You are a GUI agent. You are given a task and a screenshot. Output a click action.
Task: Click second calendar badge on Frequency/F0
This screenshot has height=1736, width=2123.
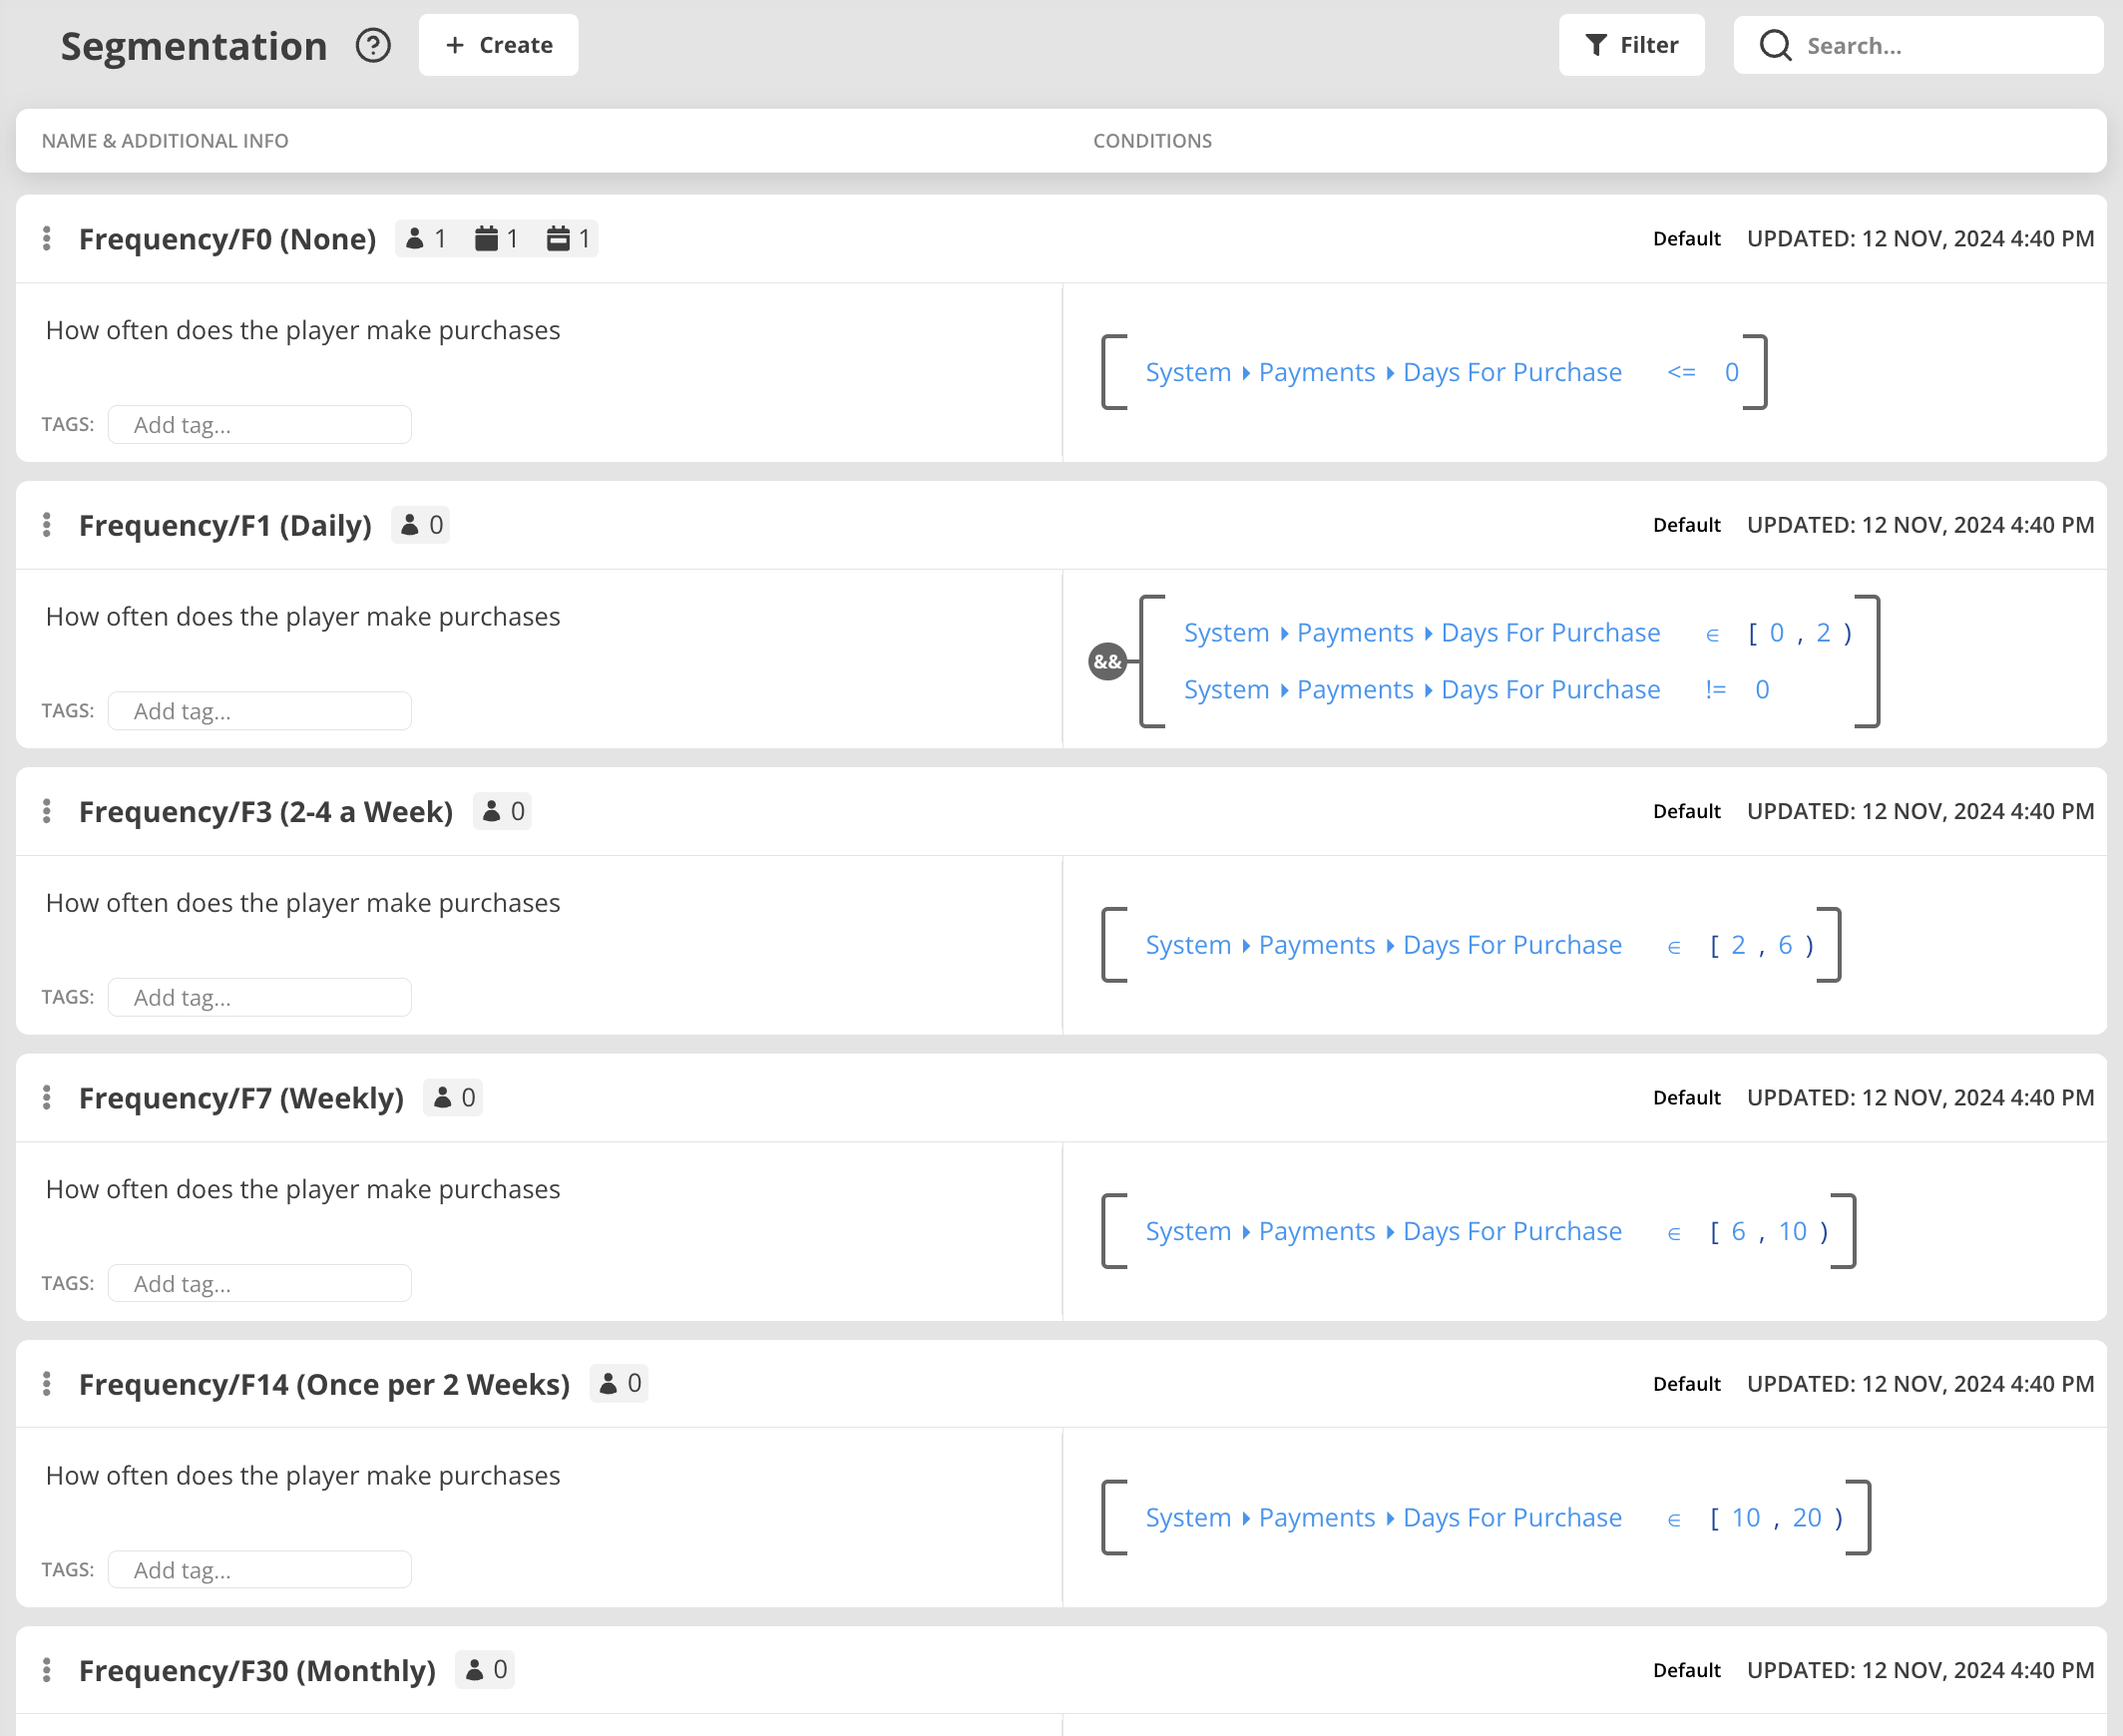(570, 239)
